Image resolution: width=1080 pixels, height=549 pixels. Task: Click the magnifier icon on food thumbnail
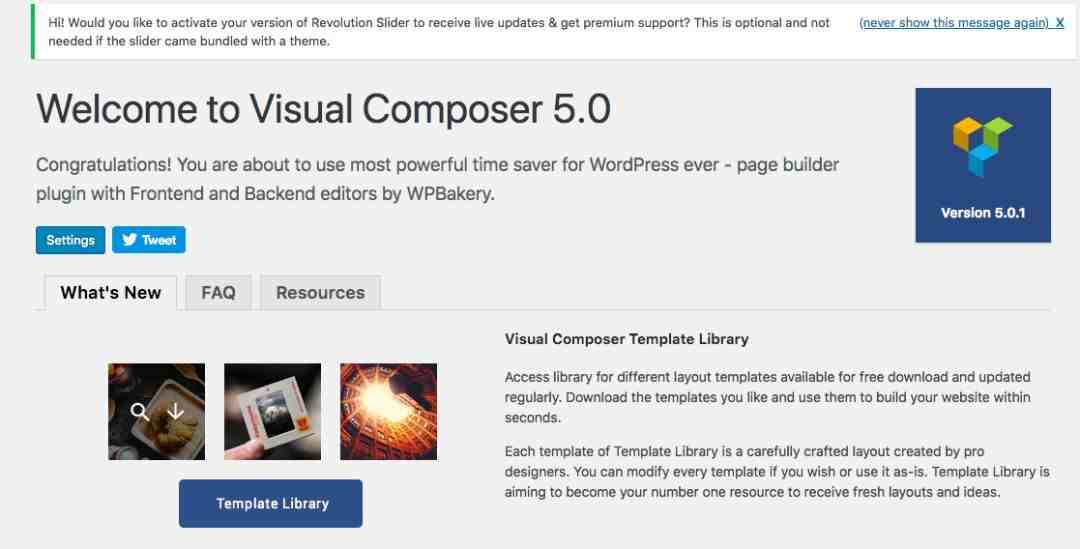tap(140, 412)
